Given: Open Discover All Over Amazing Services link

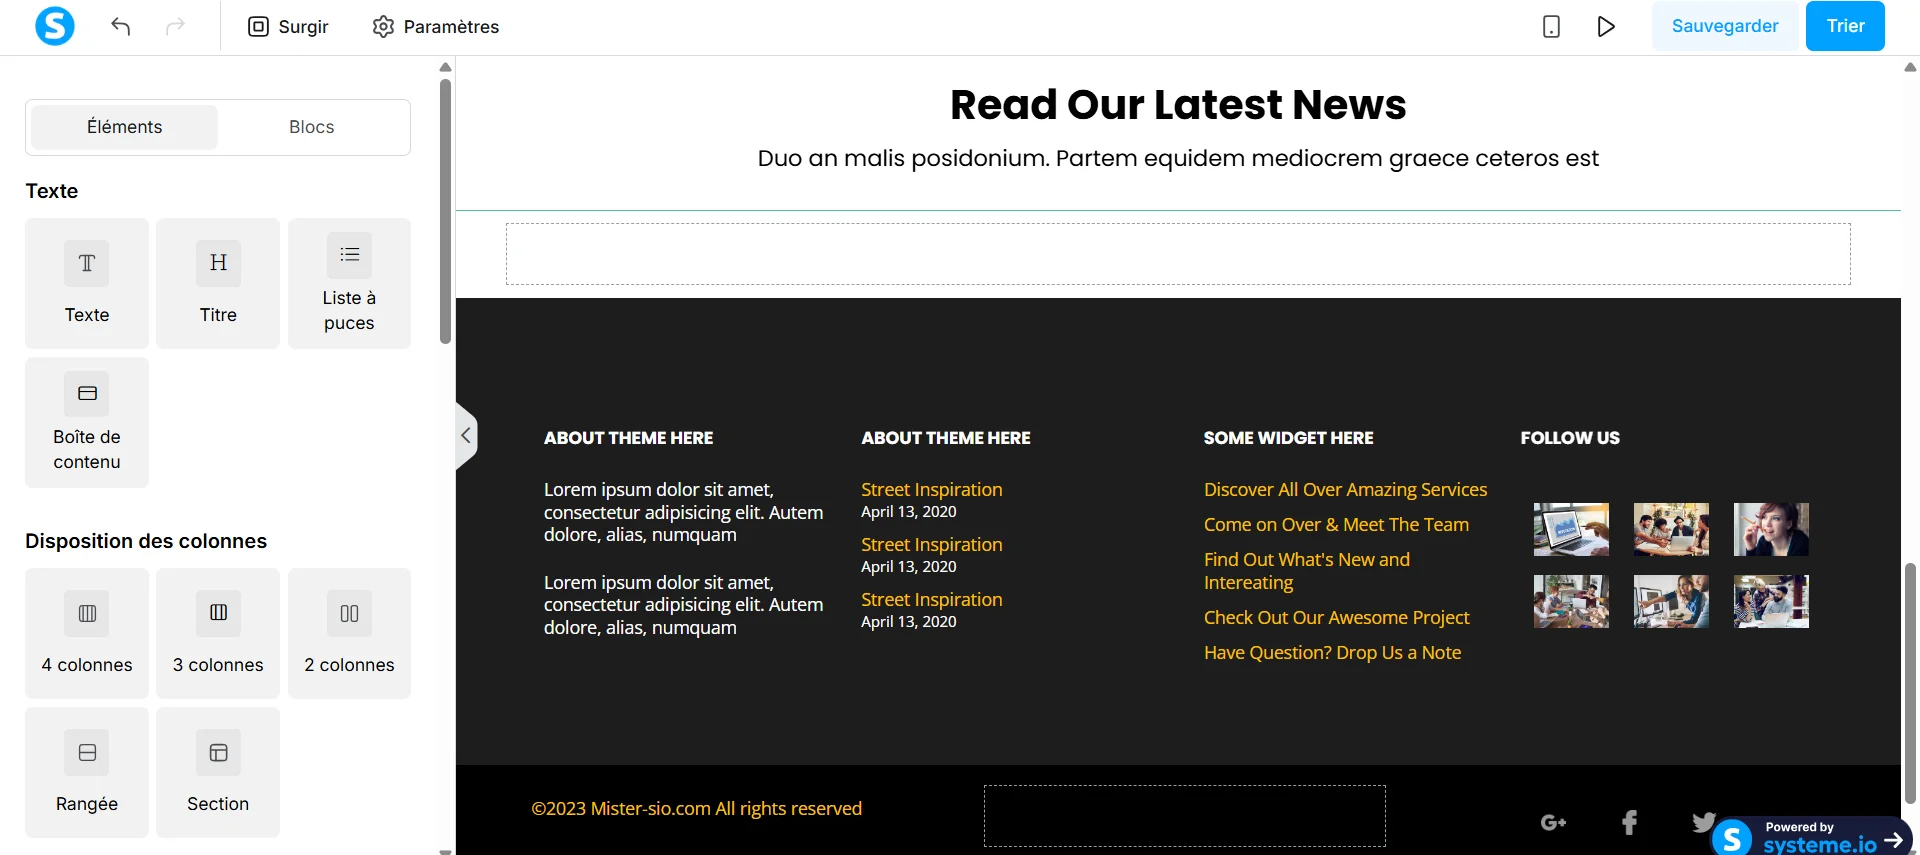Looking at the screenshot, I should [1345, 489].
